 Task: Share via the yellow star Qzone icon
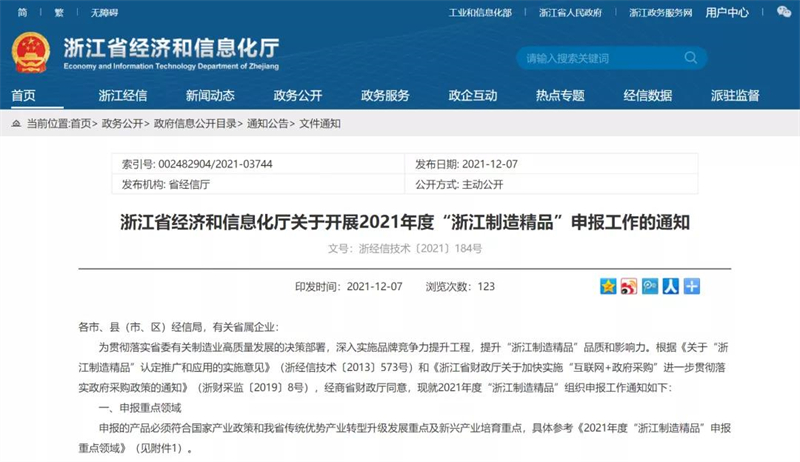tap(608, 286)
